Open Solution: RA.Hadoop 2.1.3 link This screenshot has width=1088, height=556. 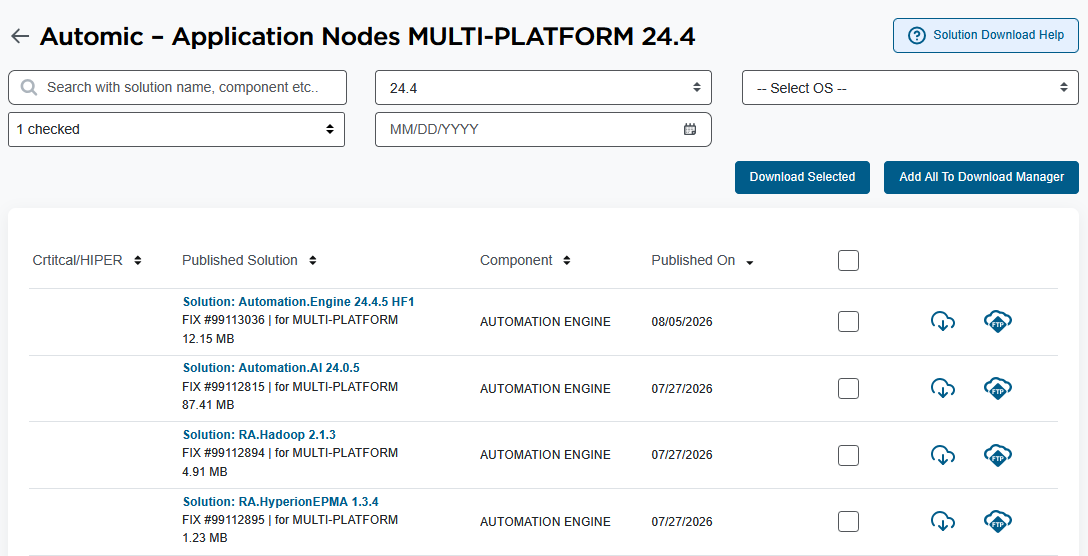260,435
